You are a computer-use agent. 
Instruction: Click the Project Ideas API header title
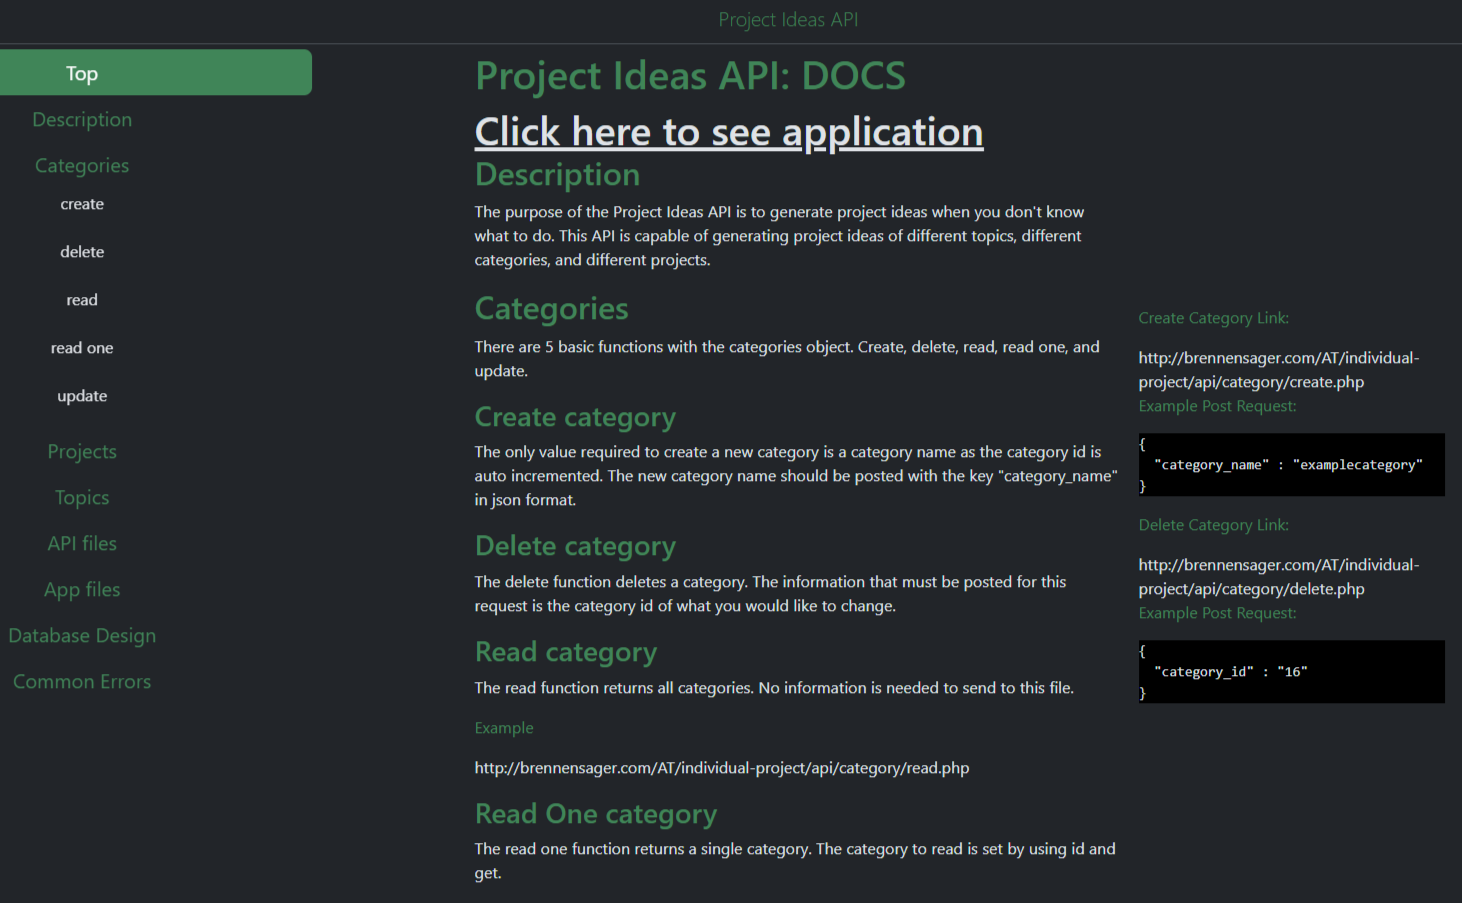pyautogui.click(x=788, y=20)
